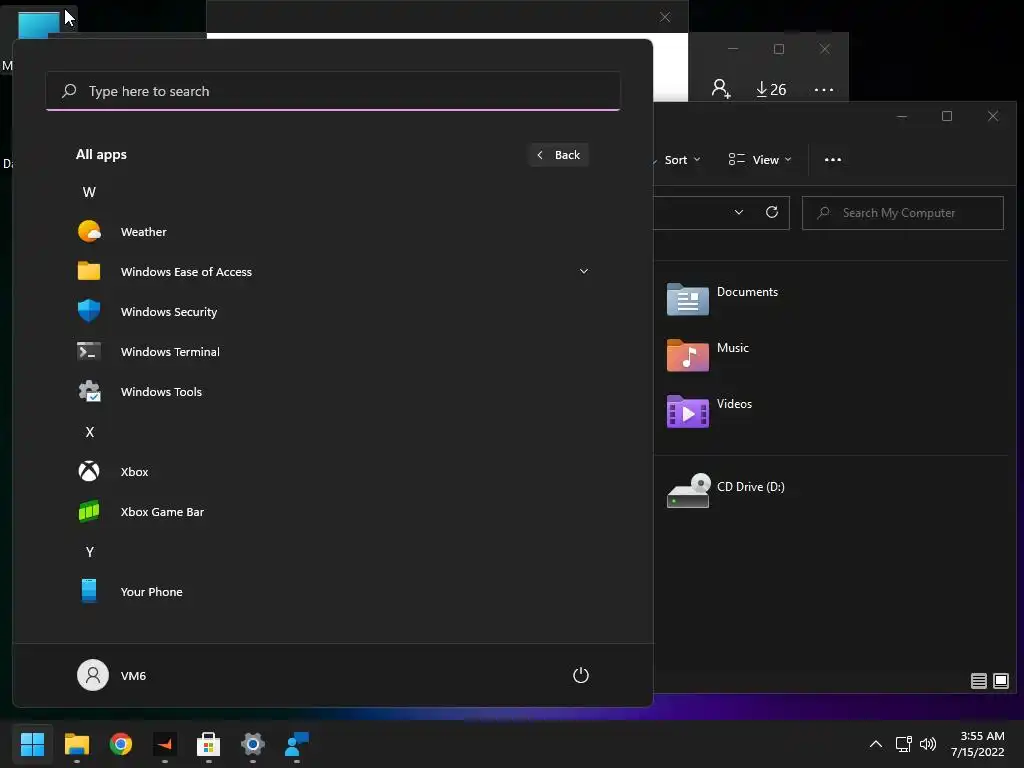This screenshot has height=768, width=1024.
Task: Open the Weather app icon
Action: [89, 232]
